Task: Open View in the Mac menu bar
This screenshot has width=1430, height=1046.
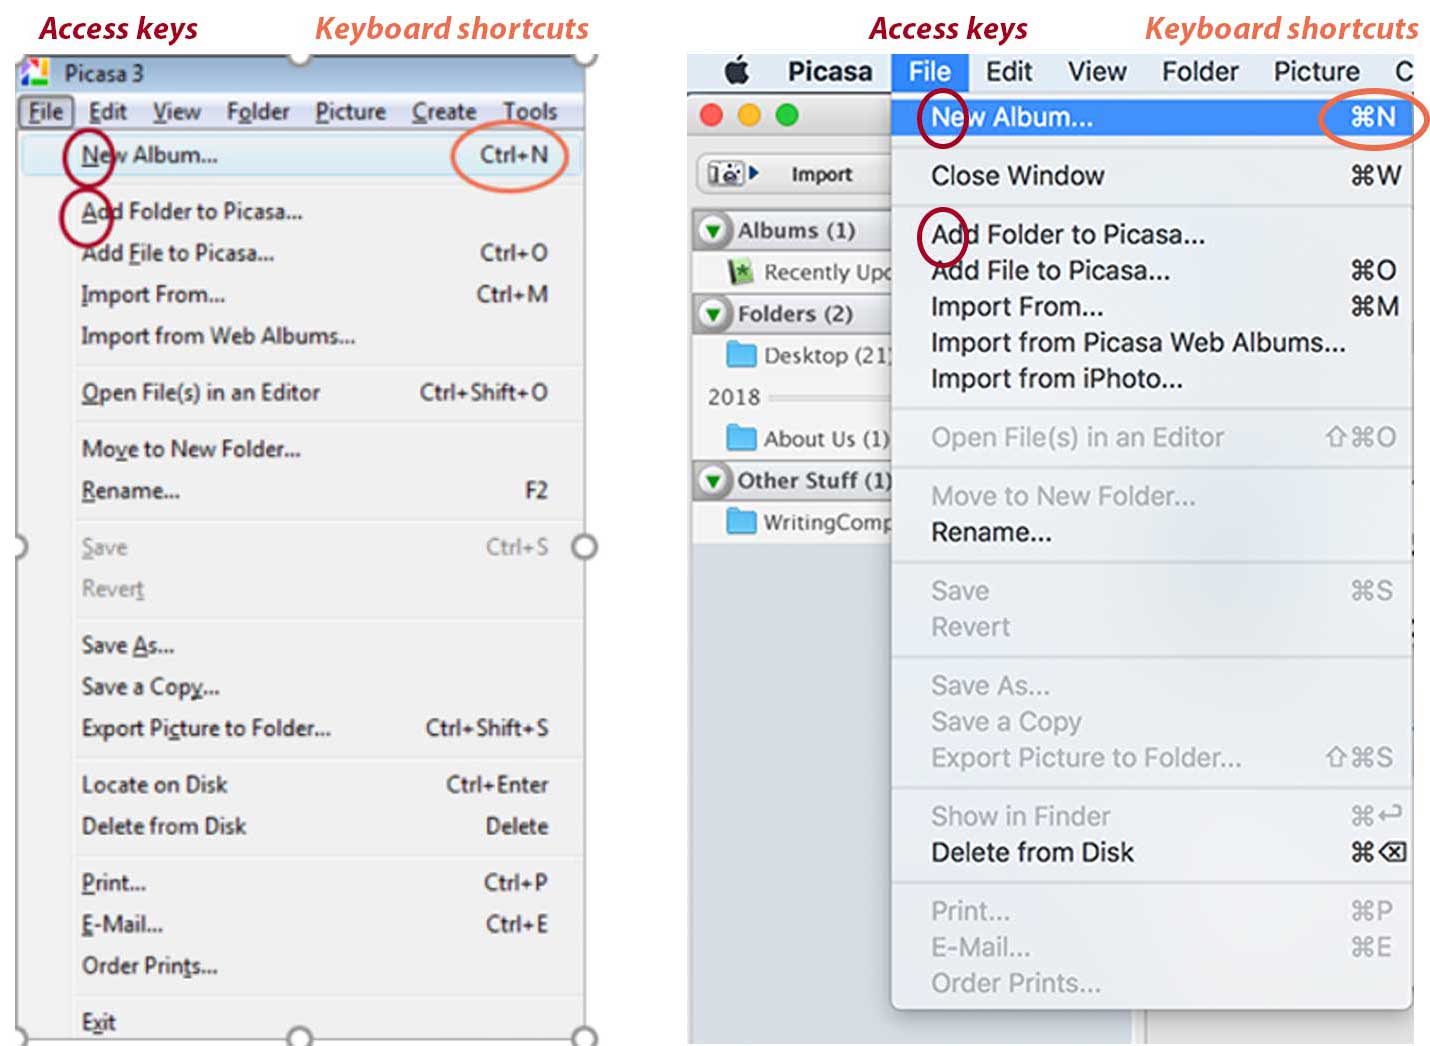Action: pyautogui.click(x=1097, y=71)
